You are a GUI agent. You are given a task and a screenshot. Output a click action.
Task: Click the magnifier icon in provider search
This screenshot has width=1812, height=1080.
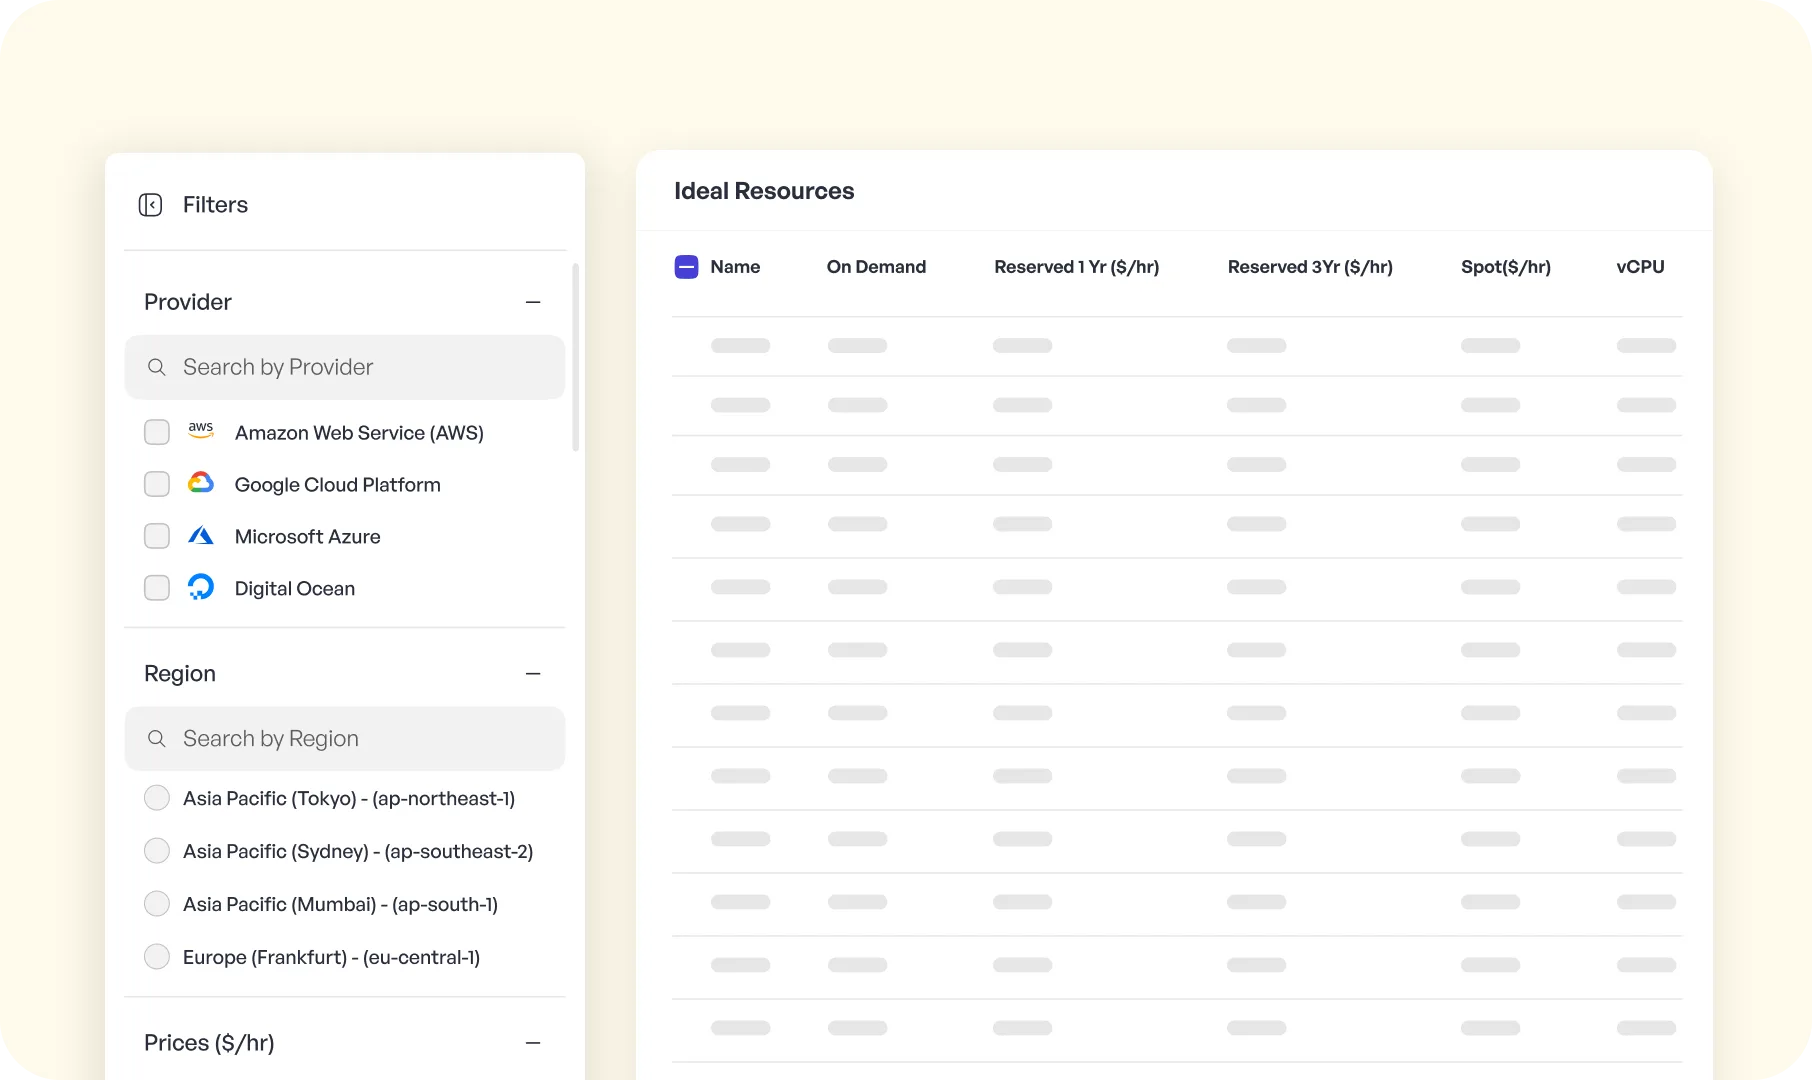click(x=157, y=367)
